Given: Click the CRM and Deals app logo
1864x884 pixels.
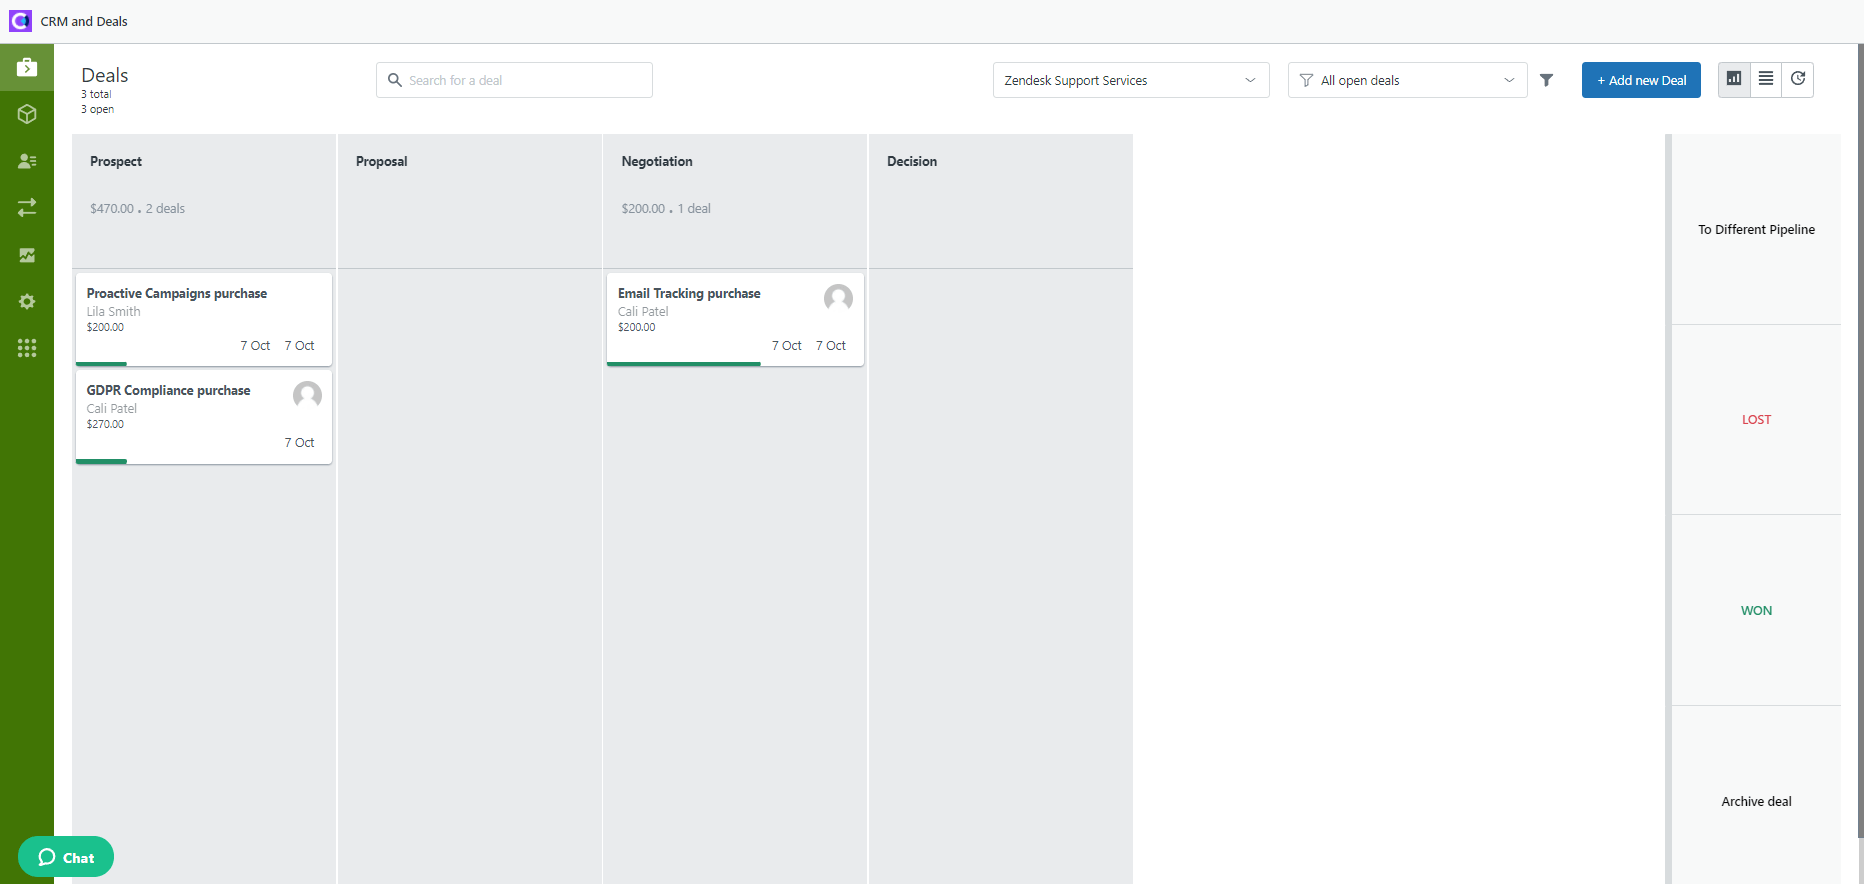Looking at the screenshot, I should pyautogui.click(x=20, y=21).
